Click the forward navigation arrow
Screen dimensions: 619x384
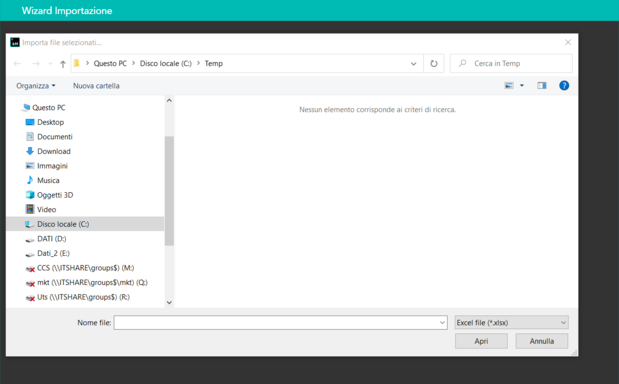(36, 64)
